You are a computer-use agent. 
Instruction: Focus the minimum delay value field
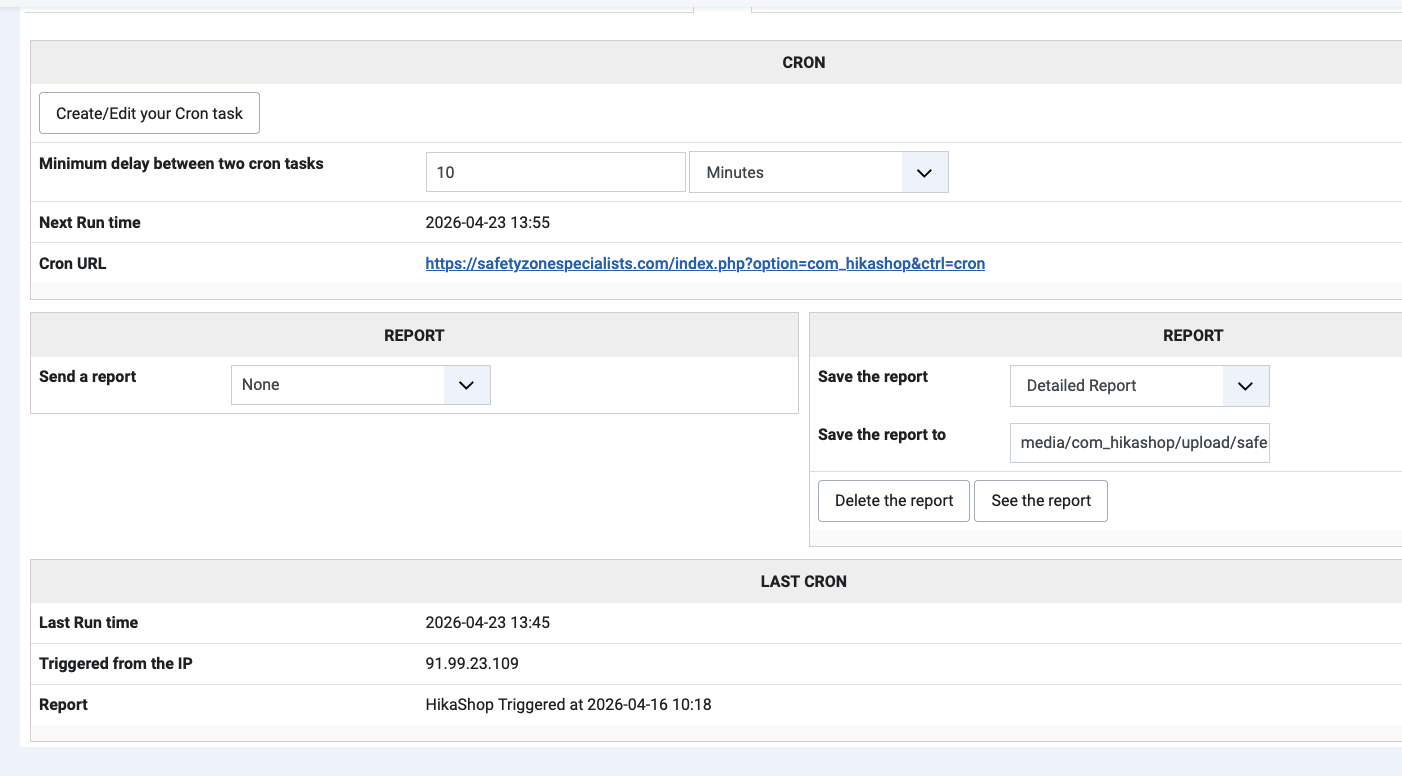click(555, 172)
